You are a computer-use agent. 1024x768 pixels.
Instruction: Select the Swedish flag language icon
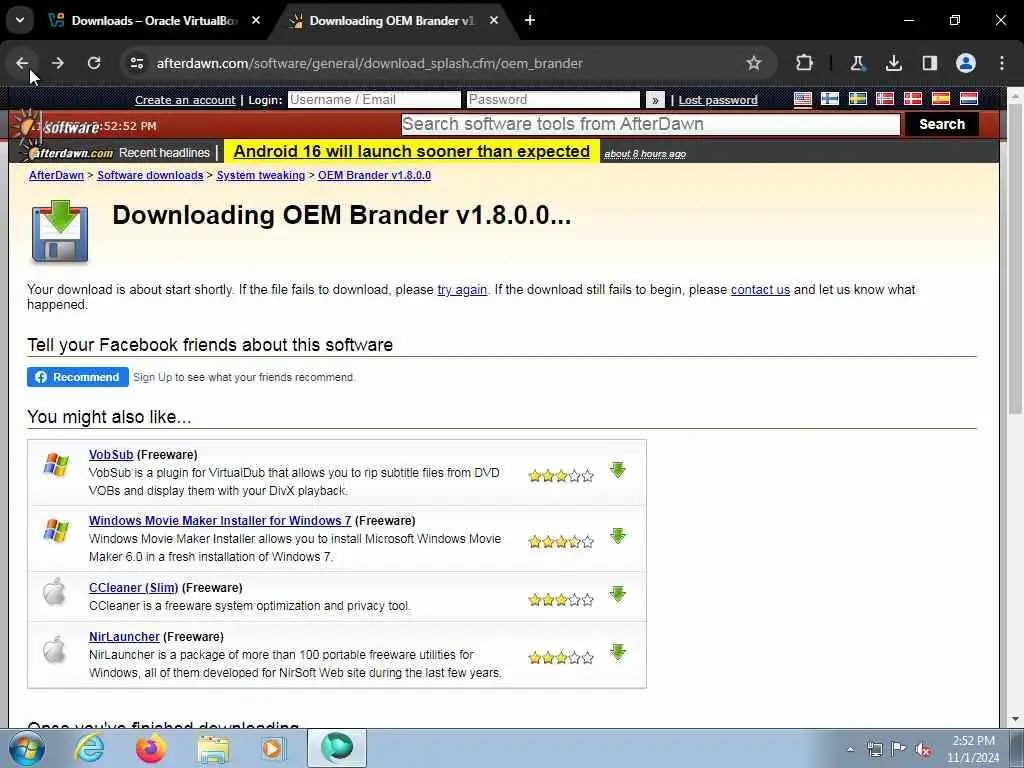[857, 99]
